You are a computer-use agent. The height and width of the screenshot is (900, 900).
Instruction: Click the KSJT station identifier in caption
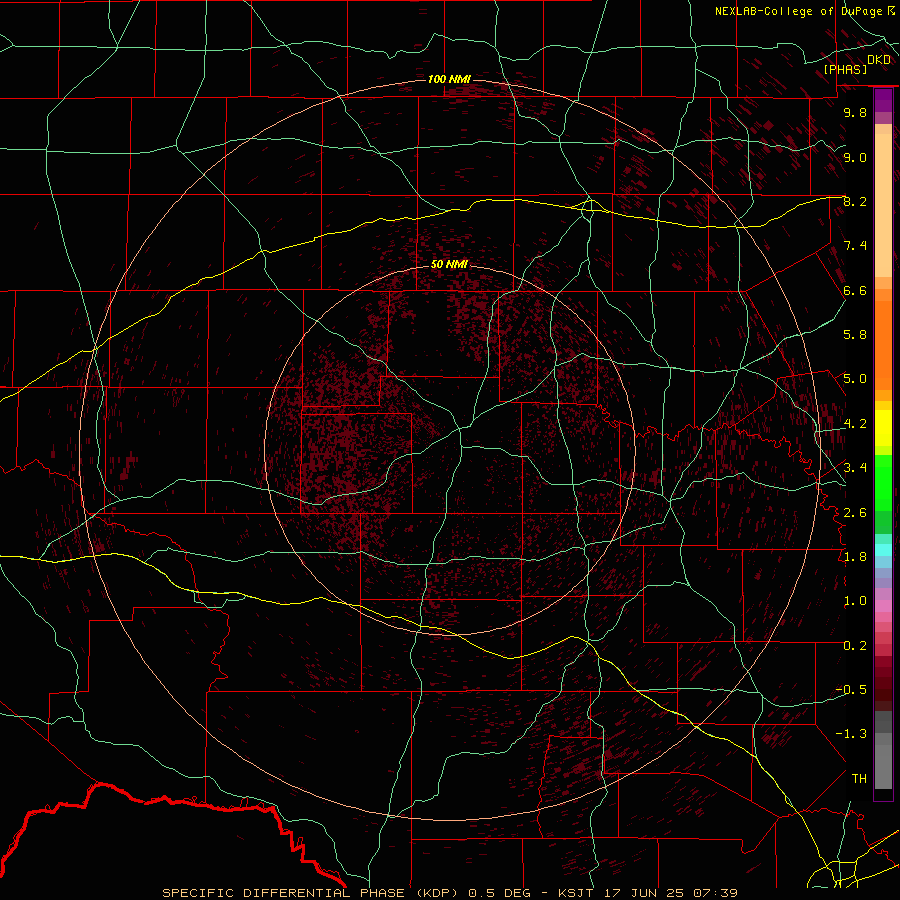click(x=578, y=893)
